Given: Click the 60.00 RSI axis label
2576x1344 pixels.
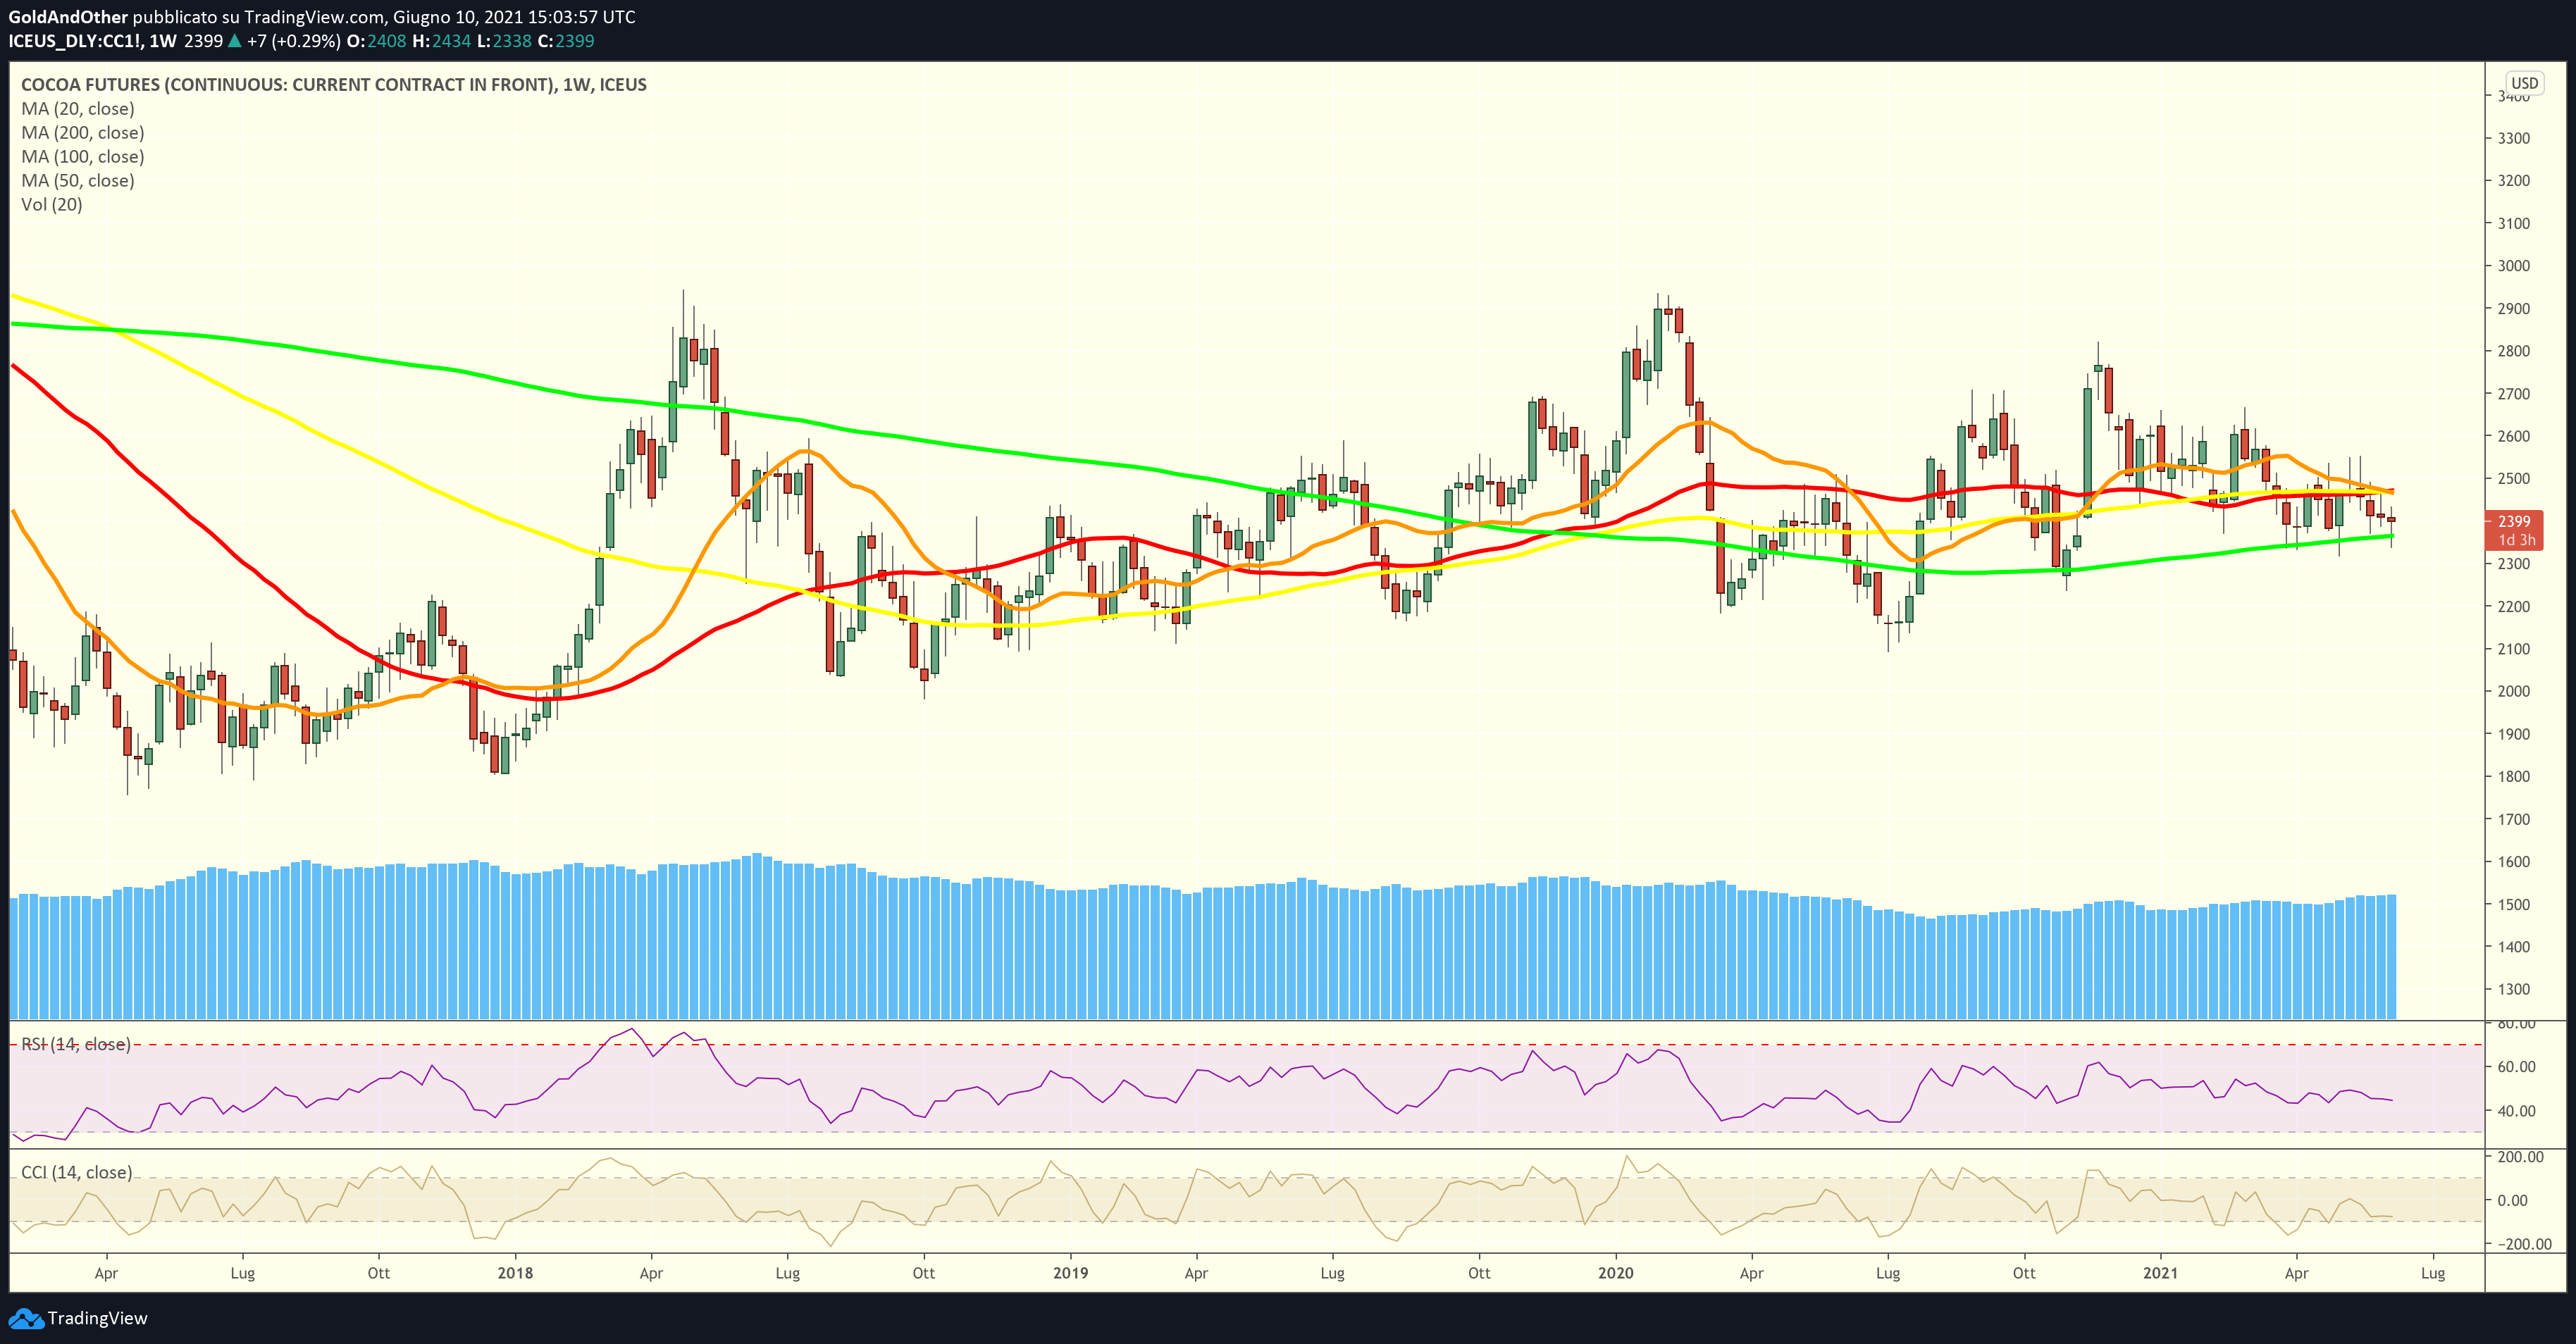Looking at the screenshot, I should 2516,1067.
